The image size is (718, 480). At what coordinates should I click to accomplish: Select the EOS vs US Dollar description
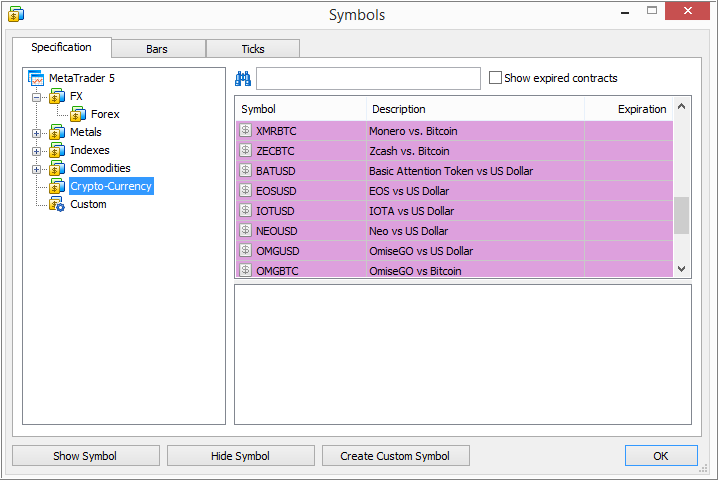(x=409, y=191)
